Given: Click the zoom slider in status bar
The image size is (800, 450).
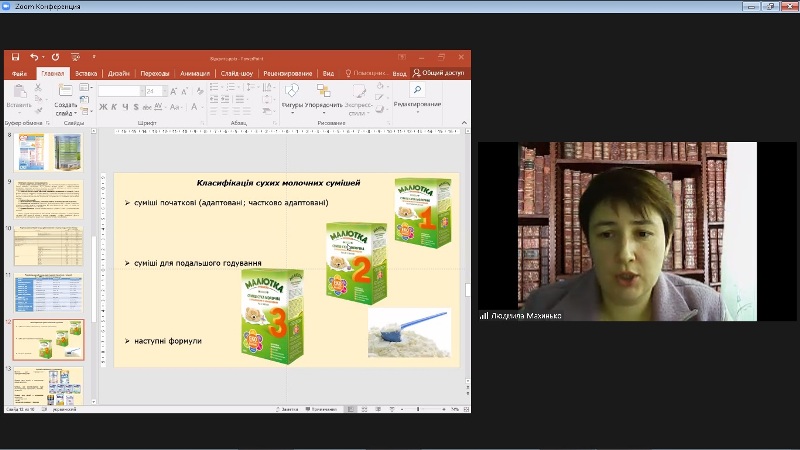Looking at the screenshot, I should pos(420,409).
